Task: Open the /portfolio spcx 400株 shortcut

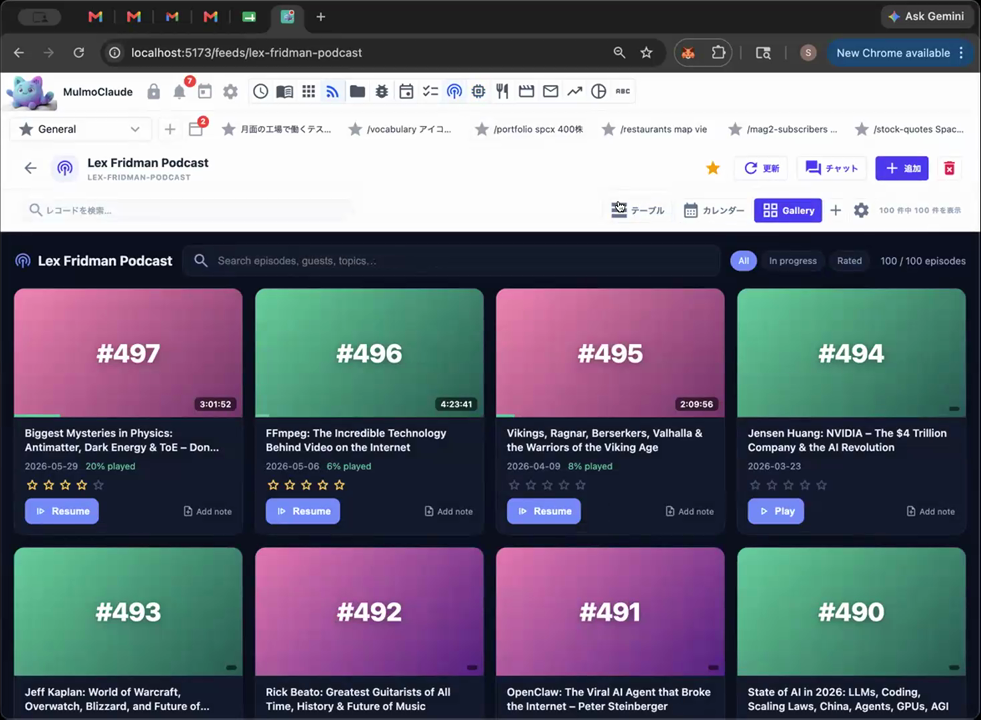Action: tap(529, 129)
